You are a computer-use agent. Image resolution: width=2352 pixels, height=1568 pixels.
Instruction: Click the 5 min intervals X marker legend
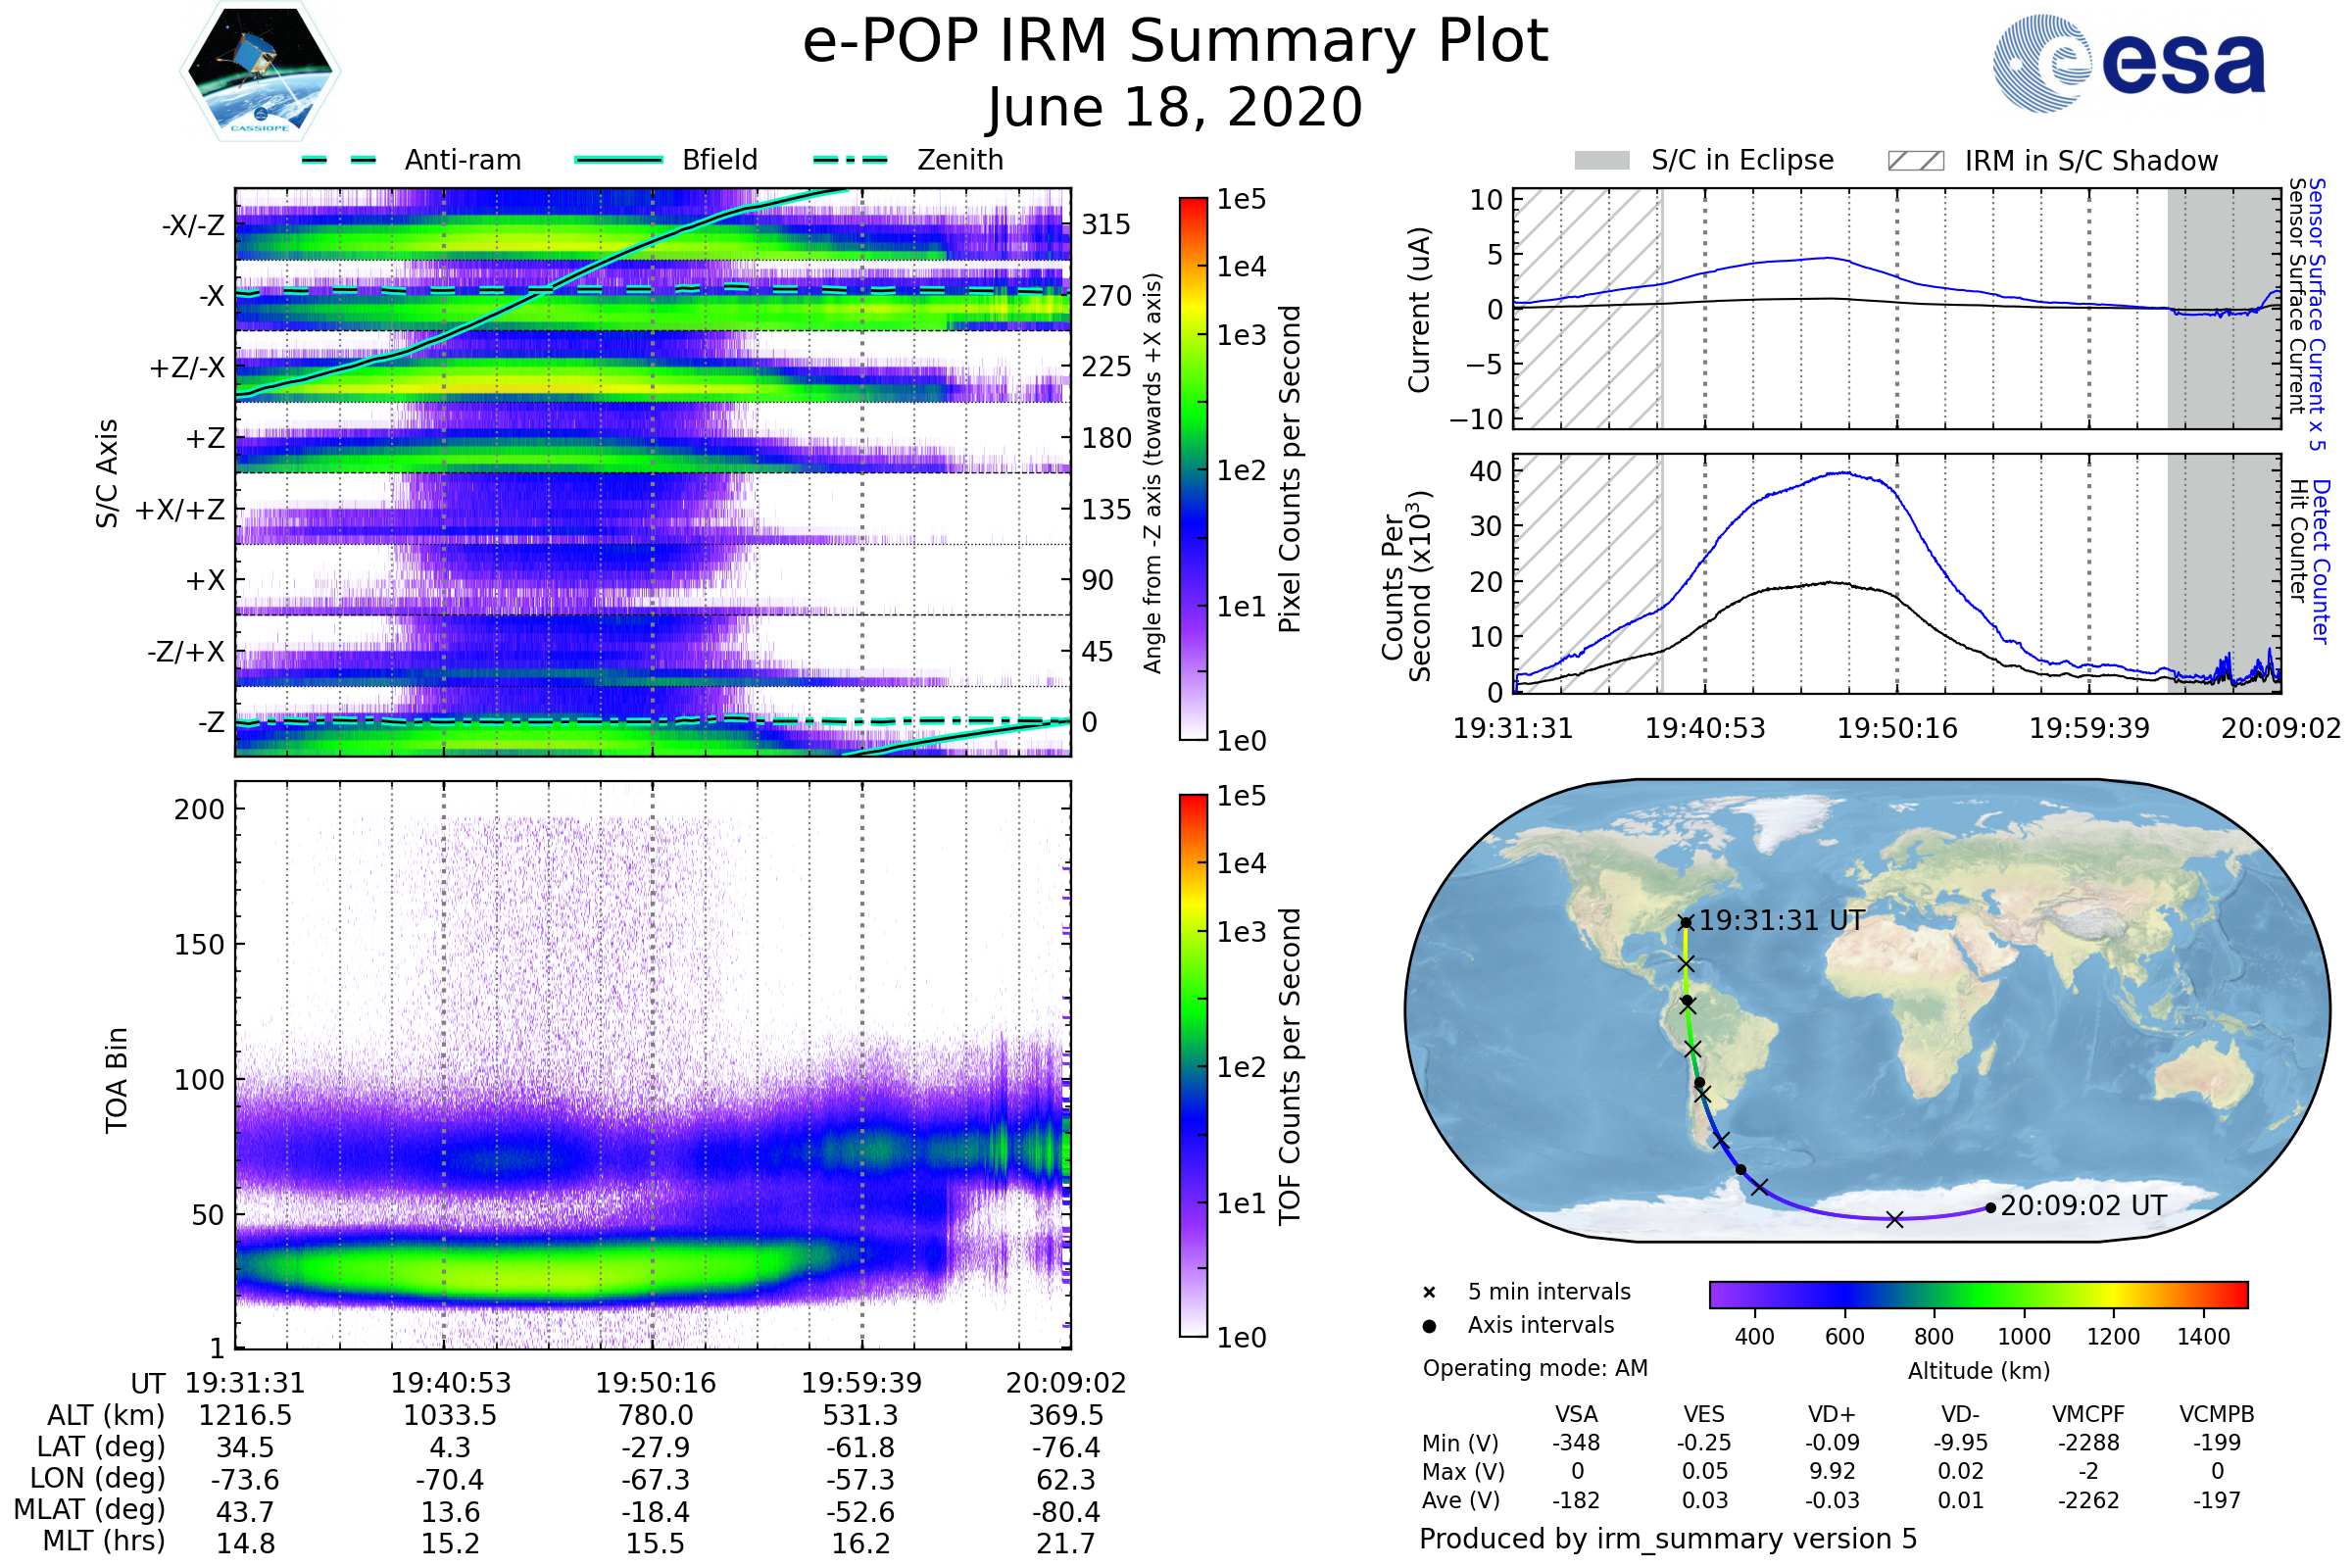pos(1429,1293)
